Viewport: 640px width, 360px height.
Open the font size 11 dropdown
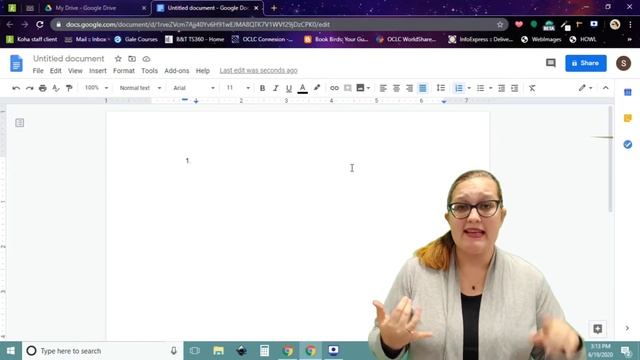click(x=238, y=88)
